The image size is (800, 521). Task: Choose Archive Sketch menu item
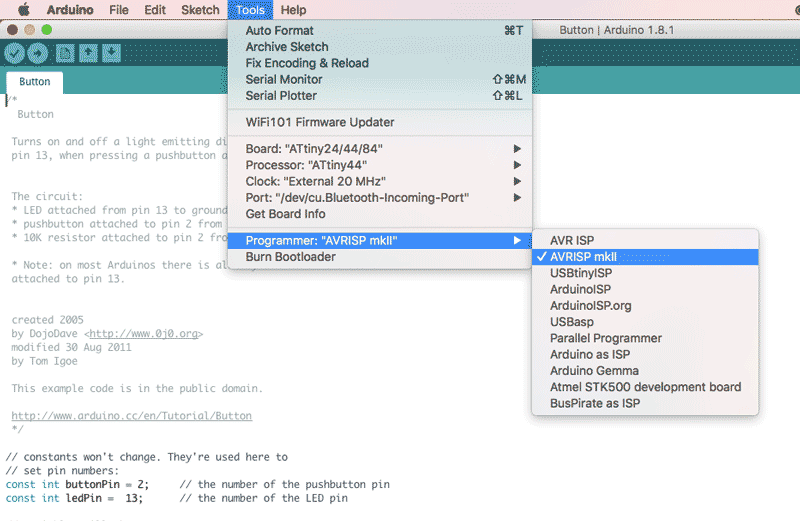pyautogui.click(x=380, y=47)
